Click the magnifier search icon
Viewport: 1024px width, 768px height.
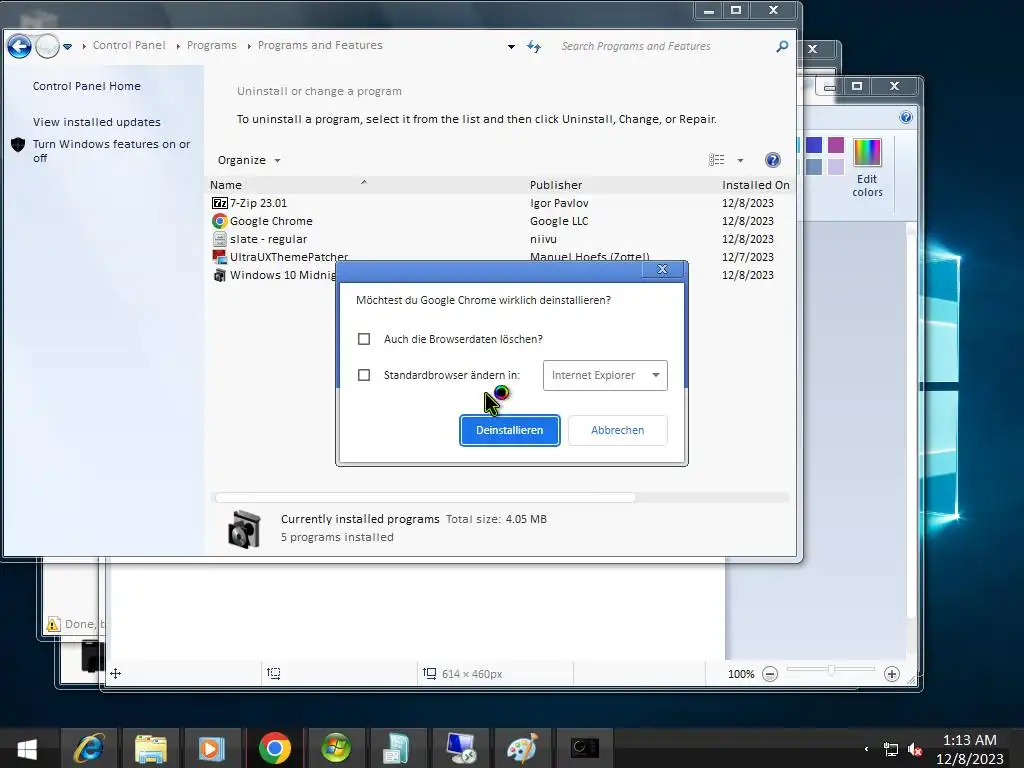(782, 46)
